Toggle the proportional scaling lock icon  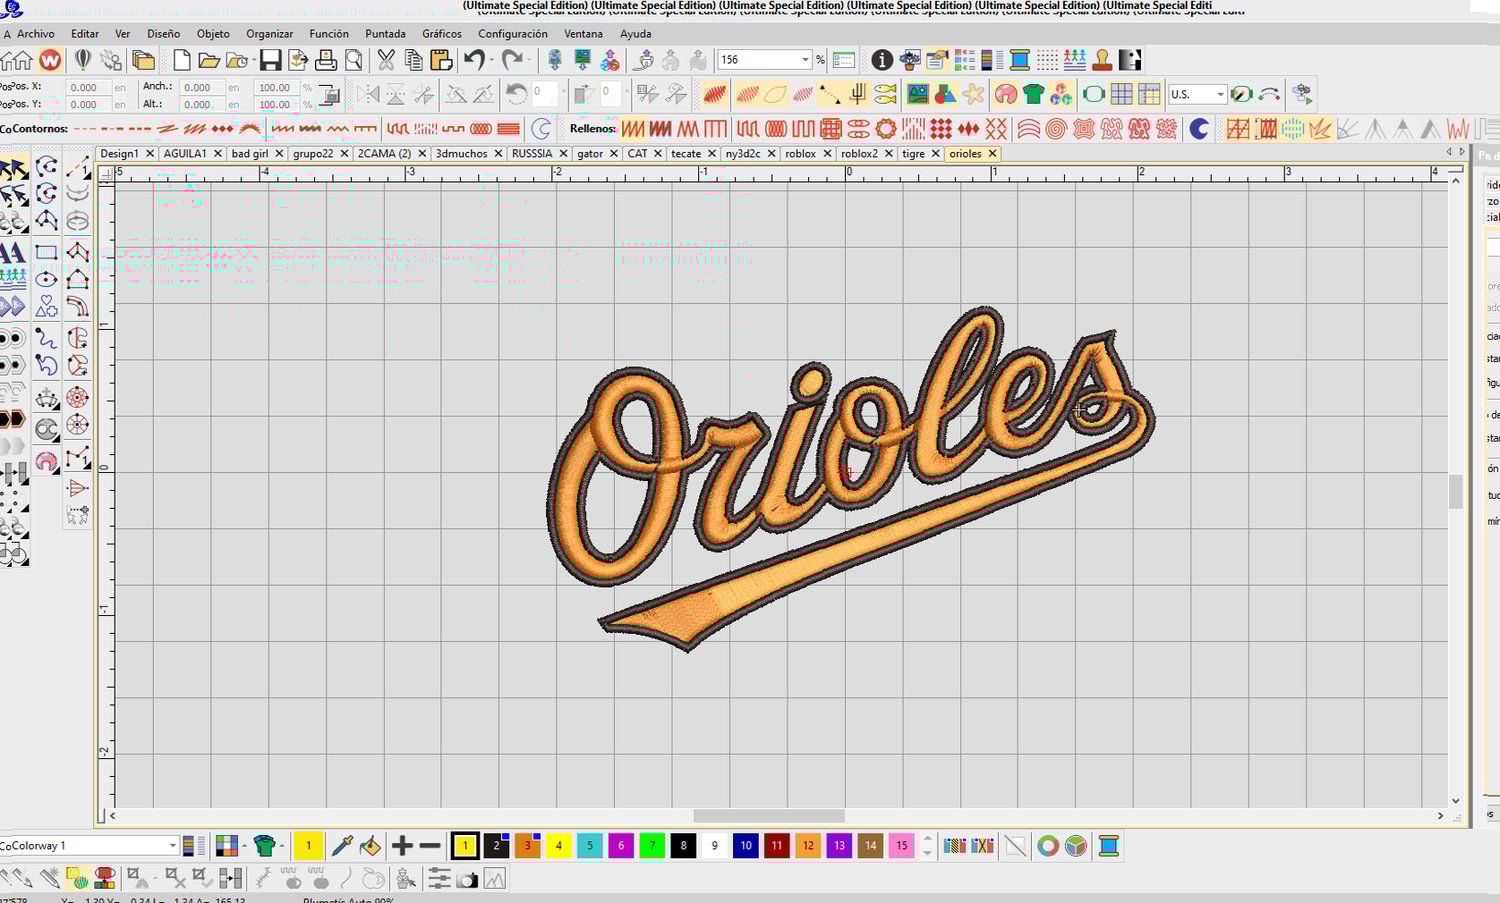point(329,95)
